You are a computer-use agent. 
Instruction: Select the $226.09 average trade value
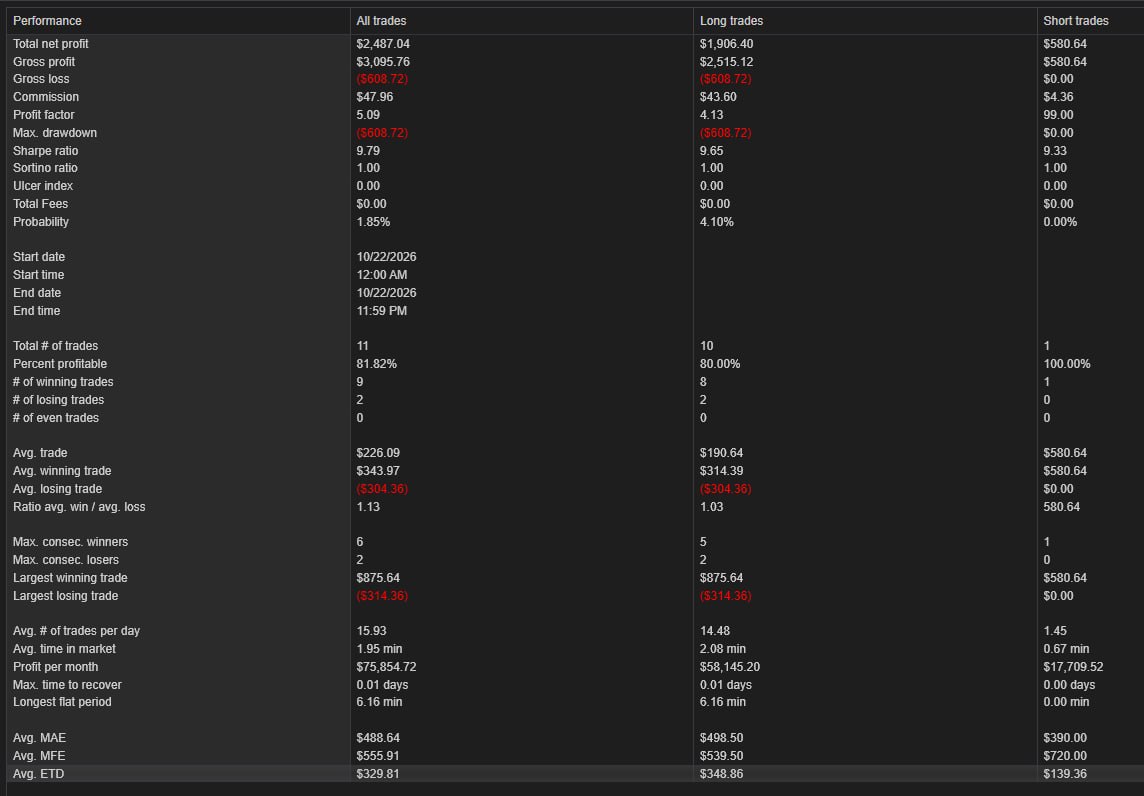tap(378, 453)
